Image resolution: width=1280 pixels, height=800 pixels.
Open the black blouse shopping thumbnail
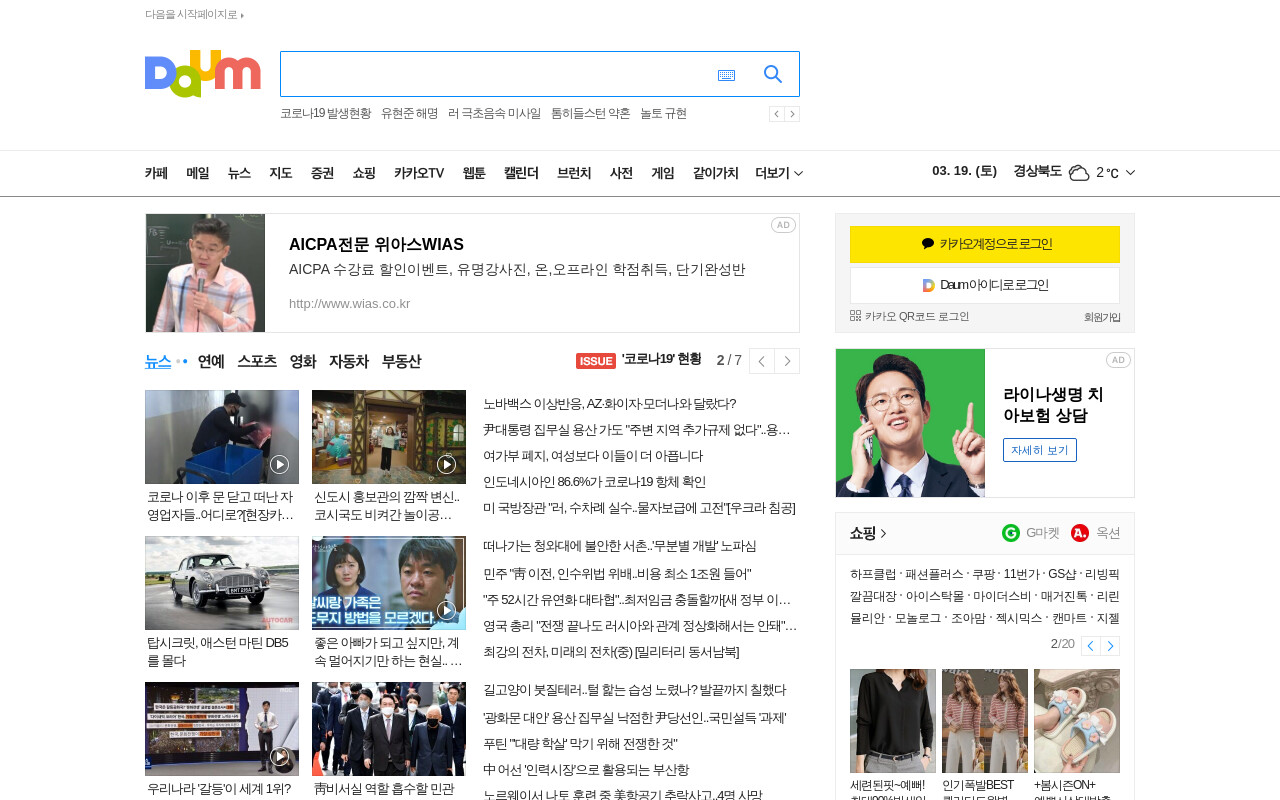pyautogui.click(x=893, y=721)
